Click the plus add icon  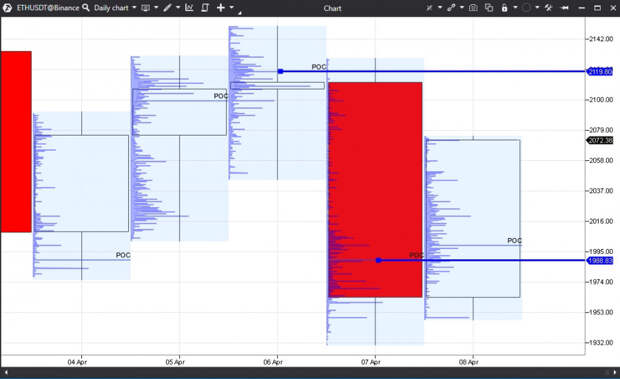coord(221,8)
